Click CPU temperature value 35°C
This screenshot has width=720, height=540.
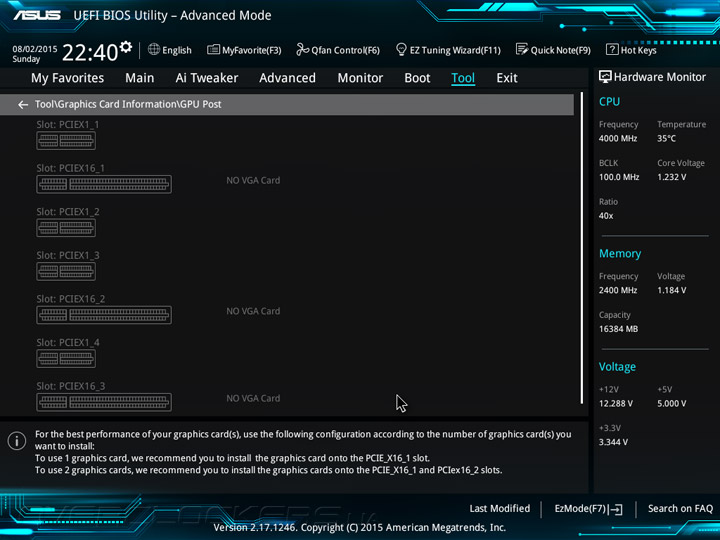[x=666, y=138]
